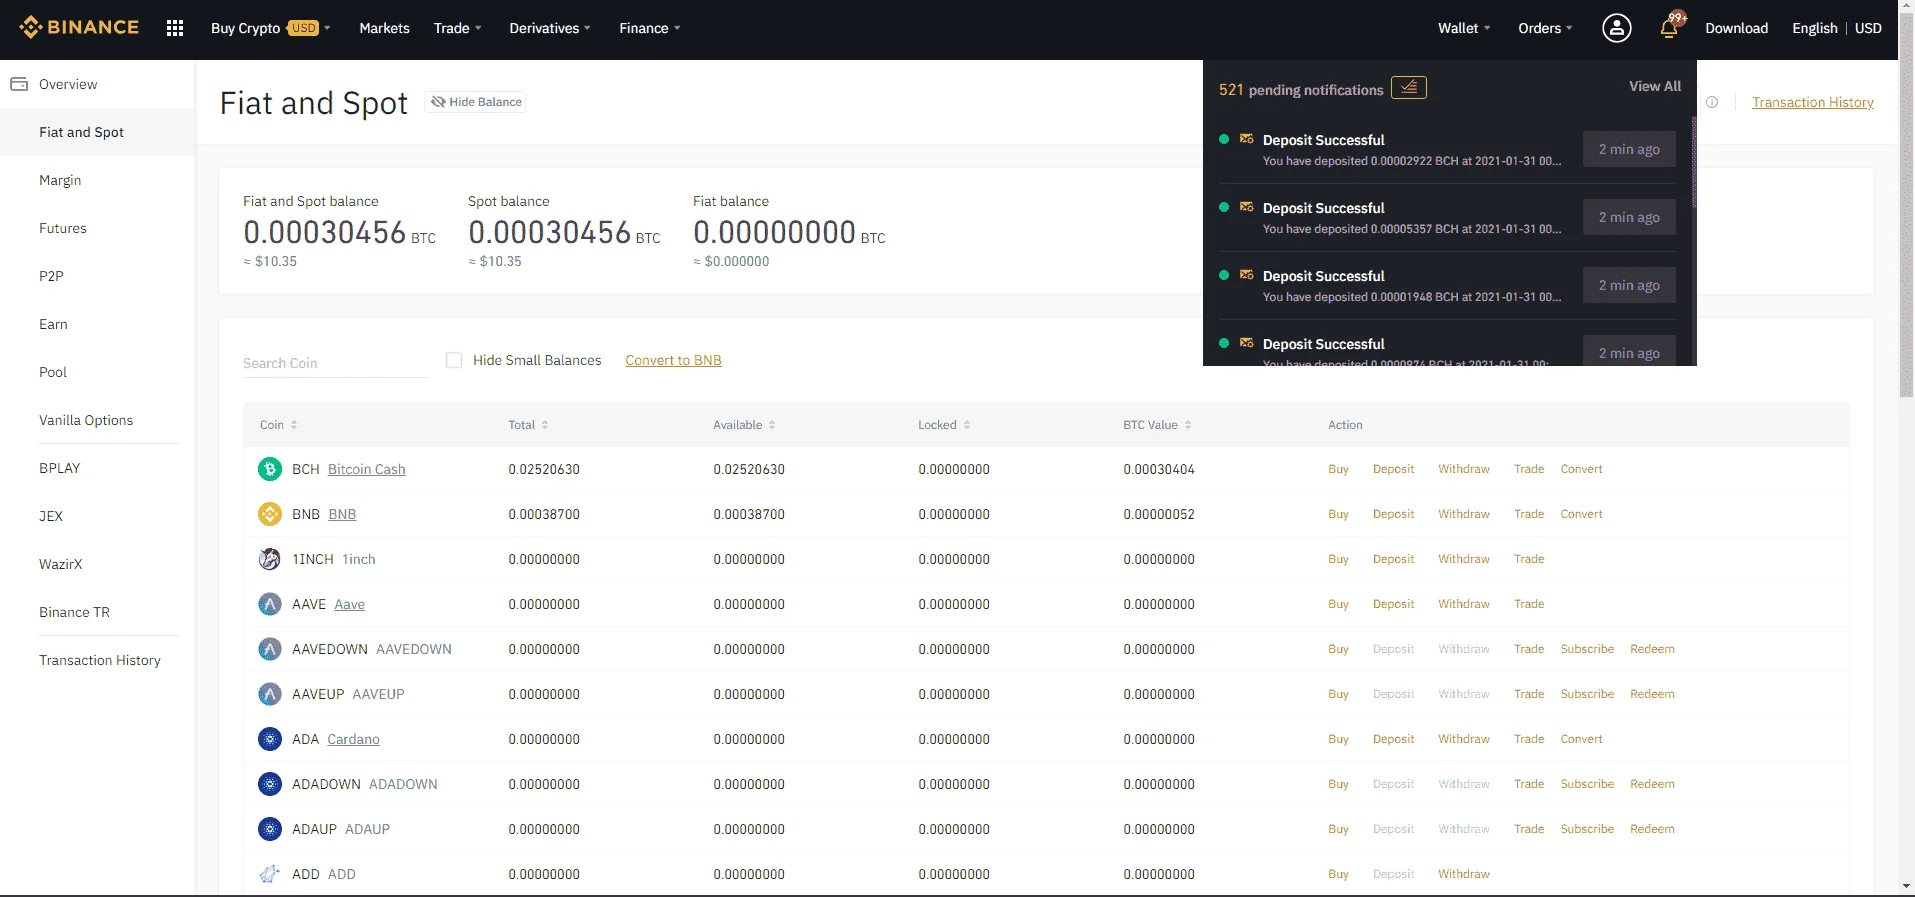Go to Overview in the sidebar

(97, 84)
